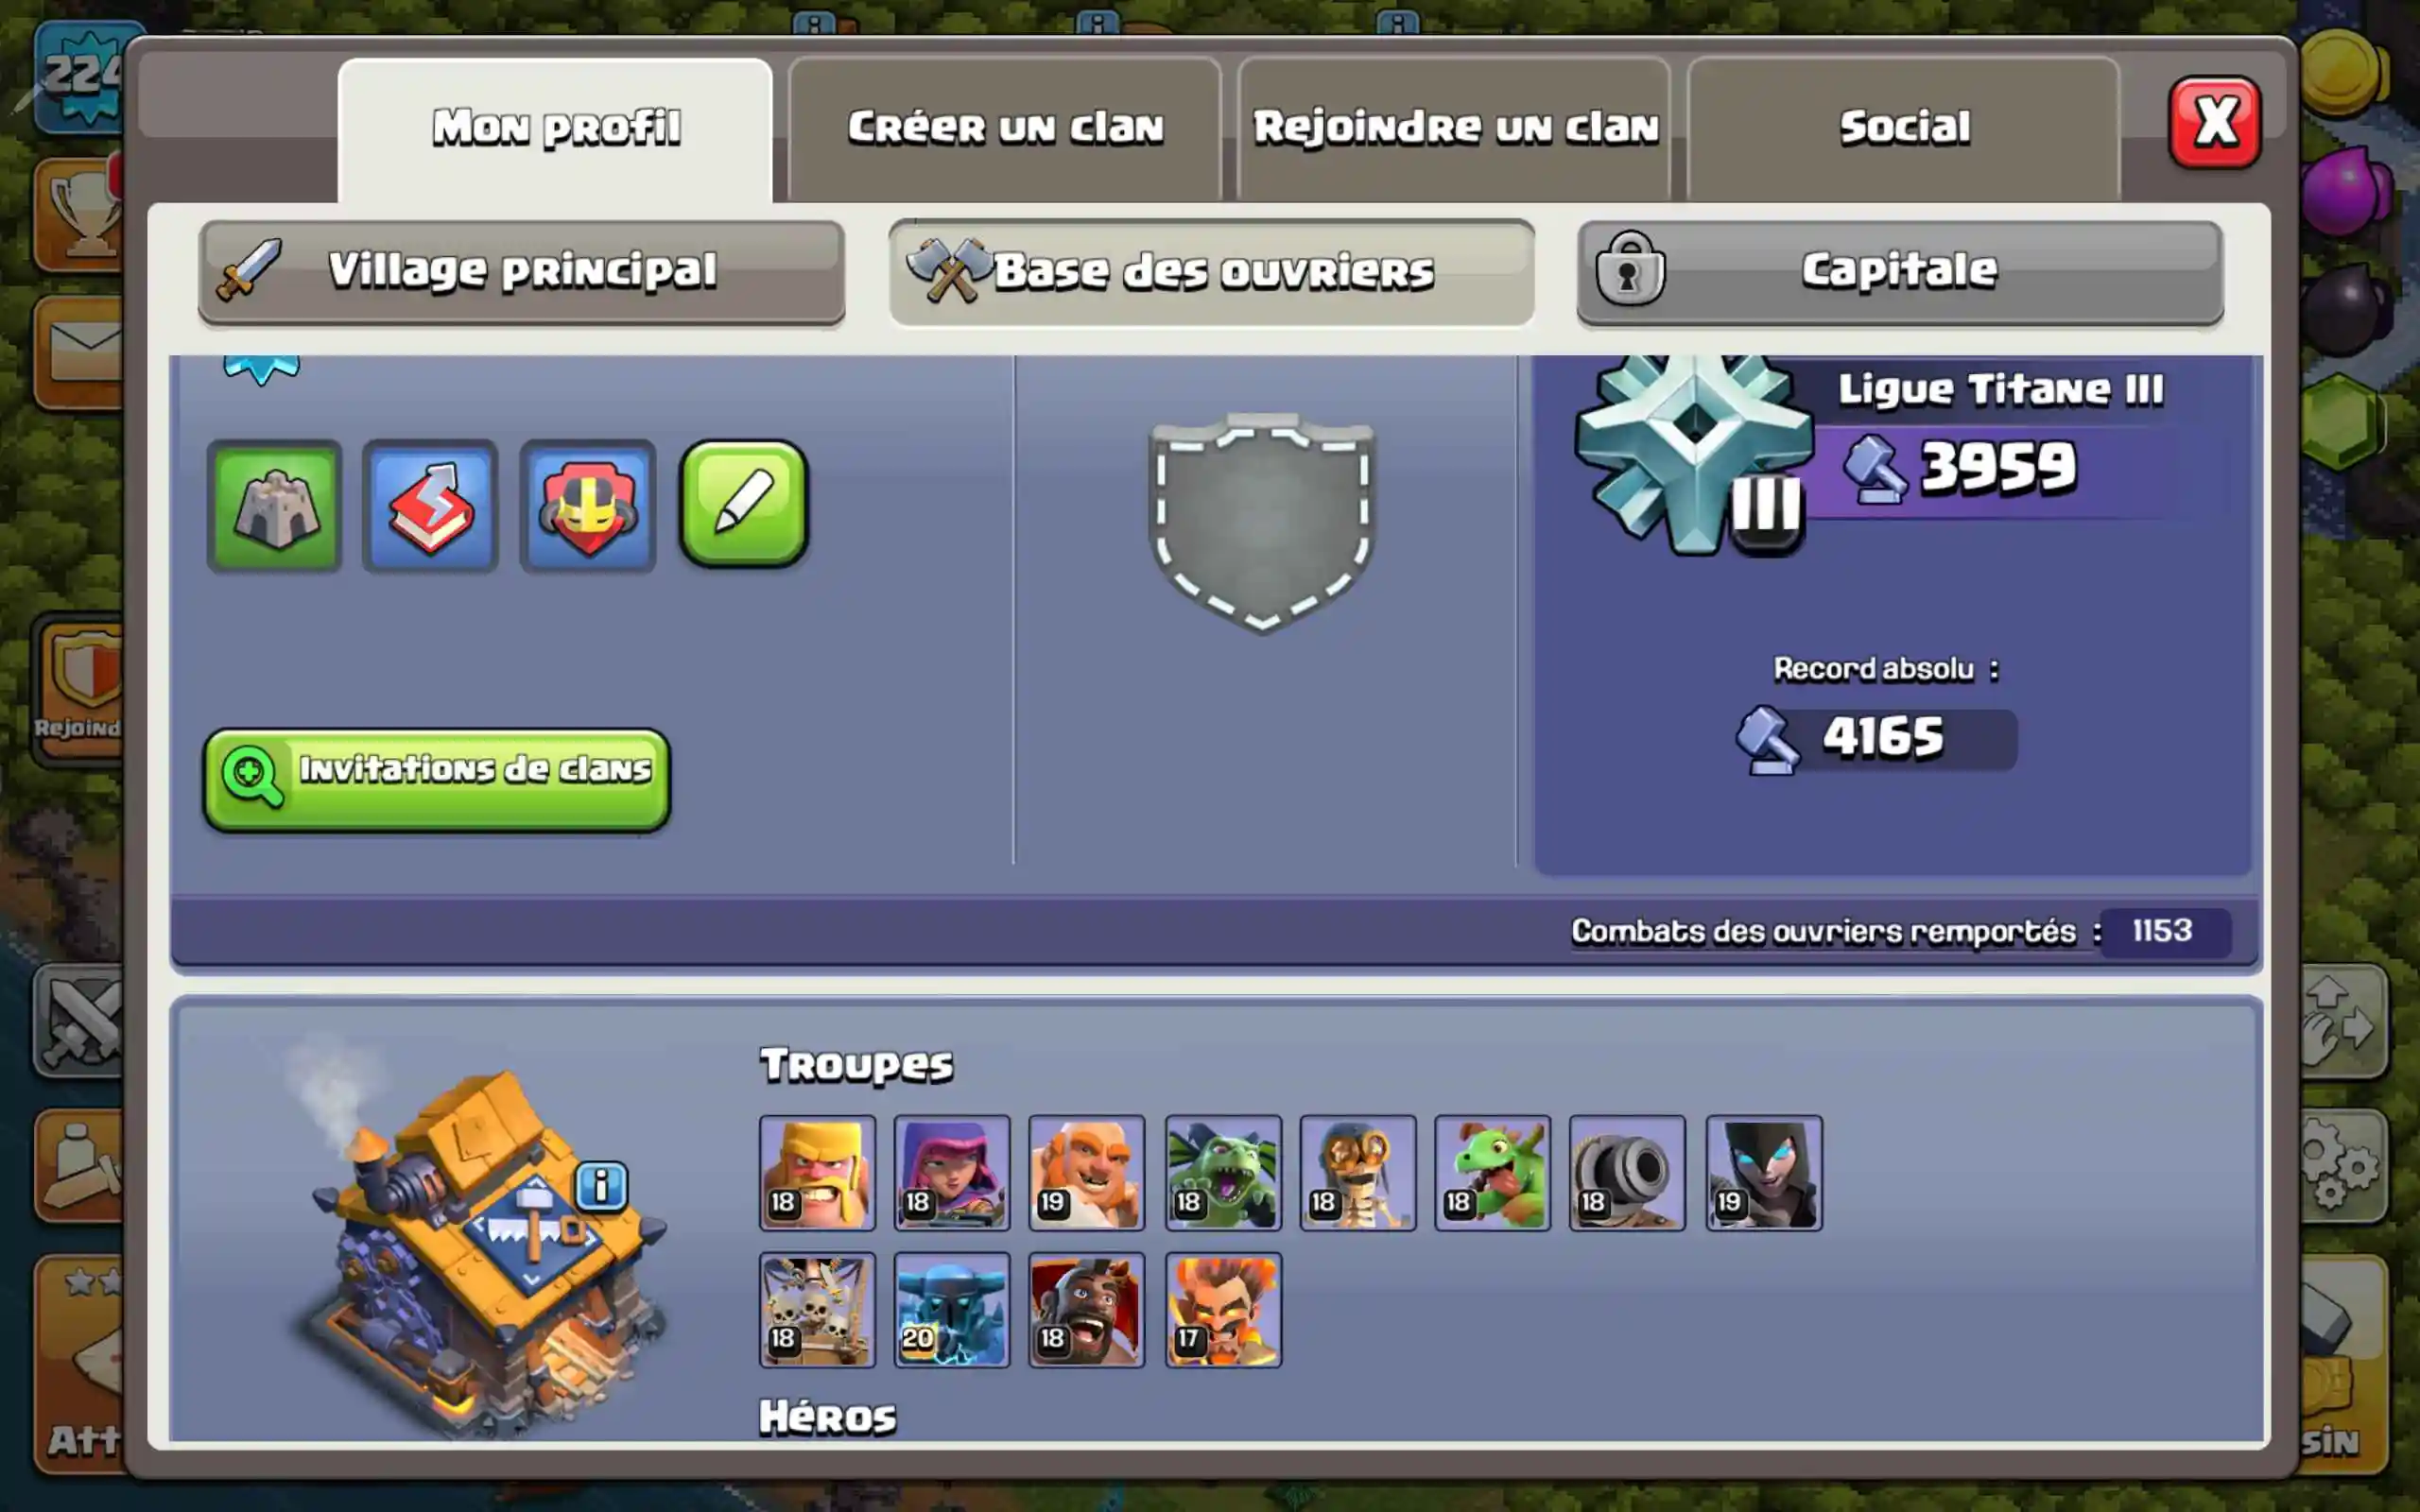Select the Electrofire Wizard level 17 icon
This screenshot has width=2420, height=1512.
point(1223,1309)
